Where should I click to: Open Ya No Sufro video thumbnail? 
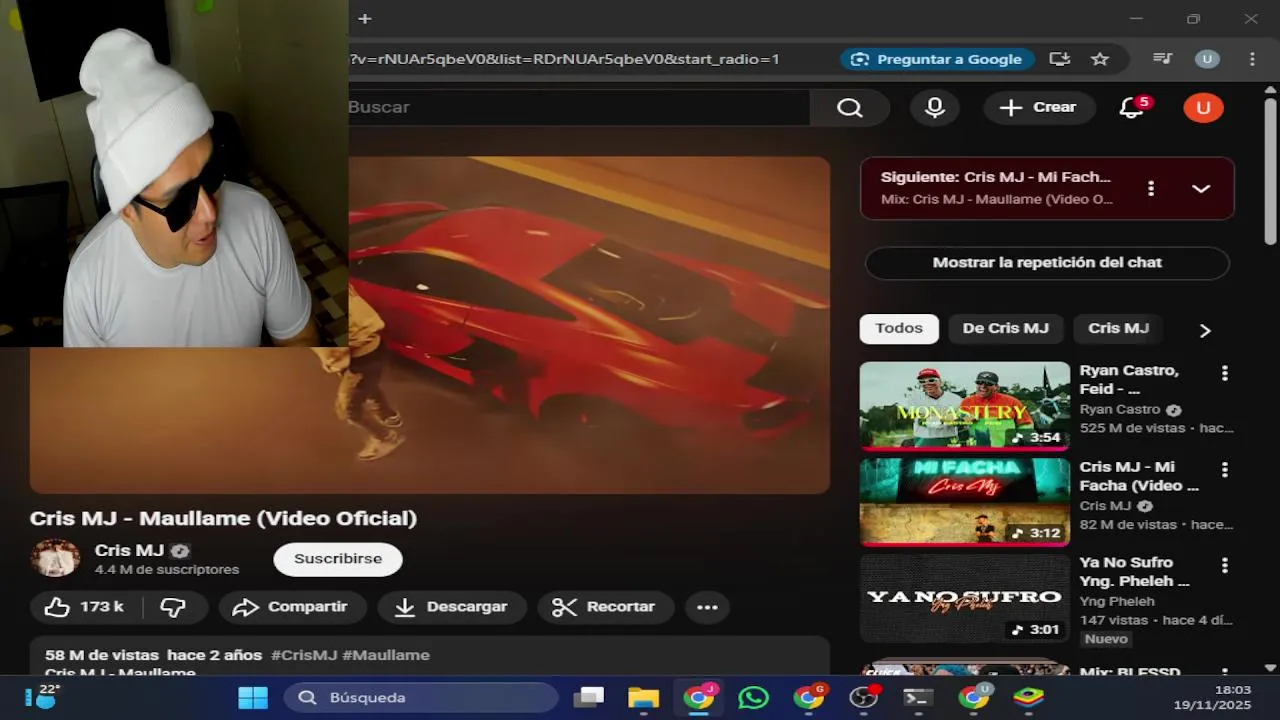point(965,598)
